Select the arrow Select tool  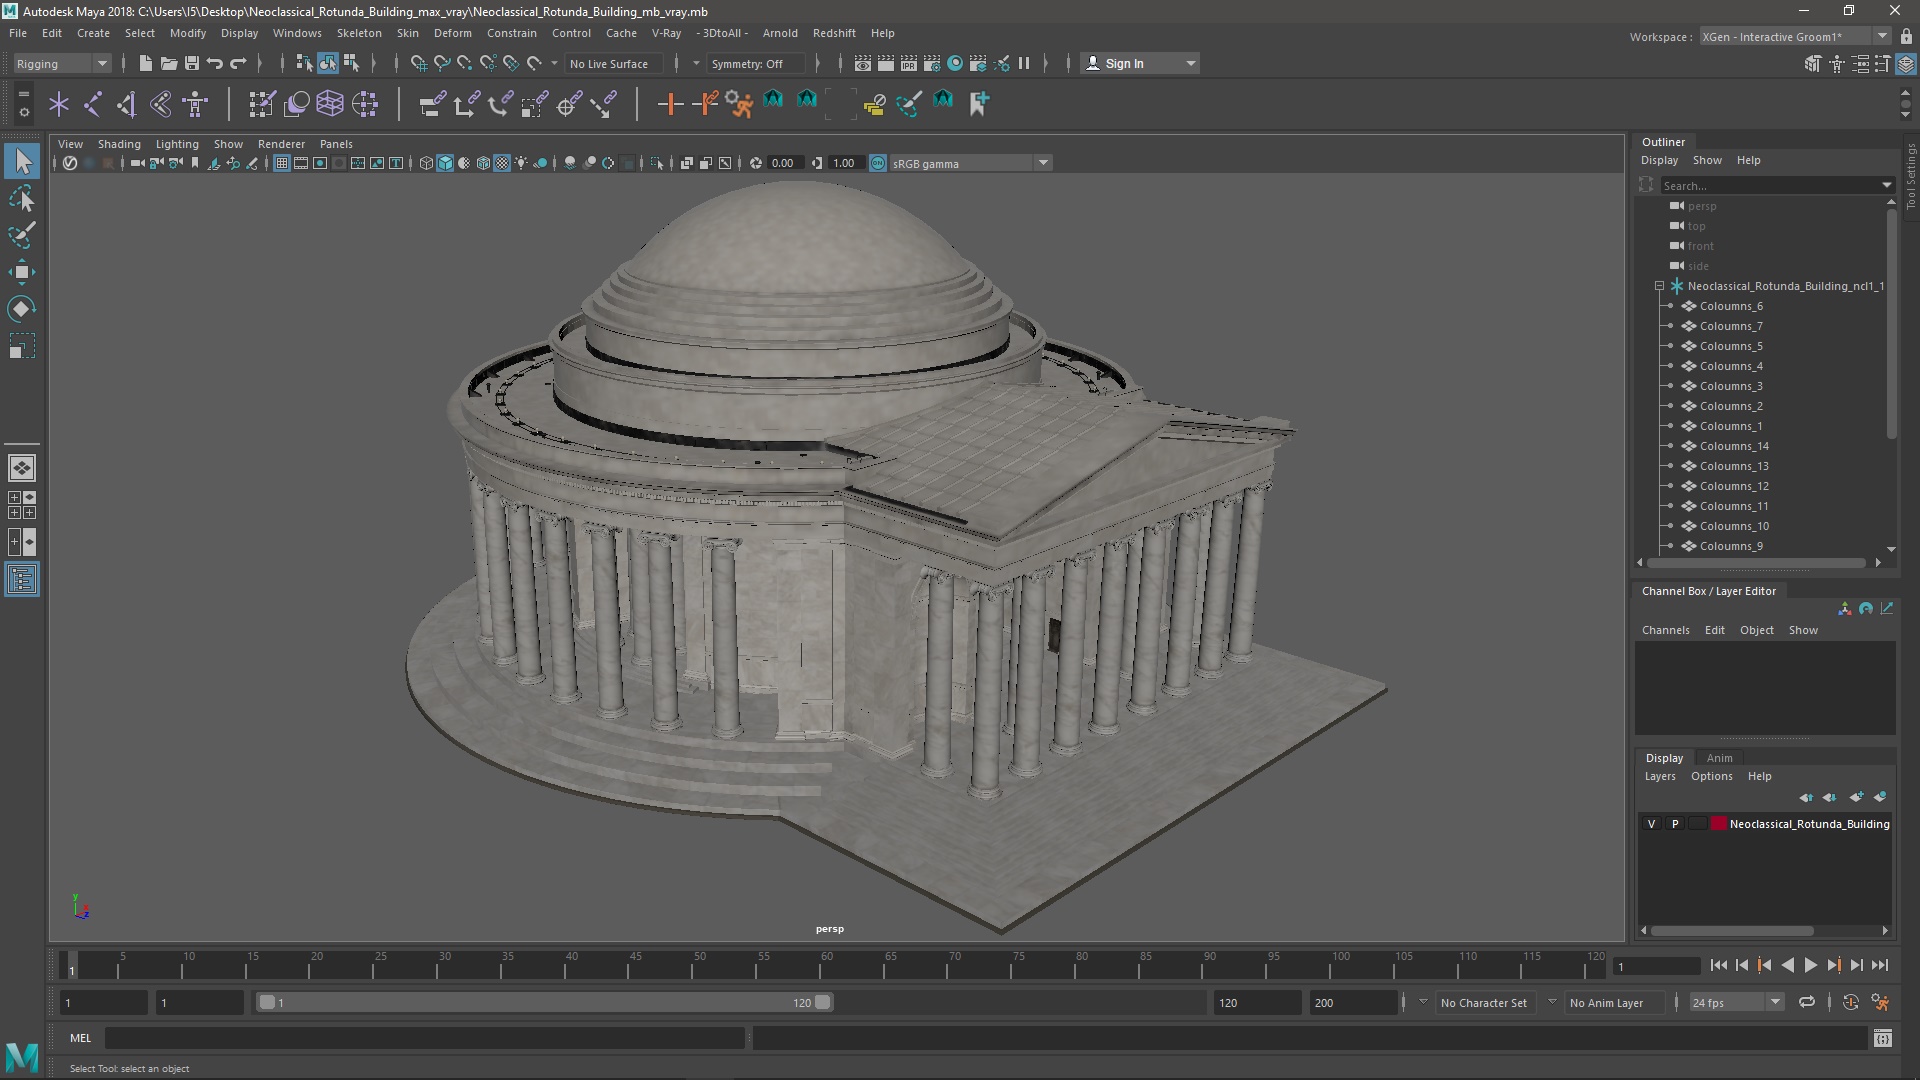(x=22, y=162)
